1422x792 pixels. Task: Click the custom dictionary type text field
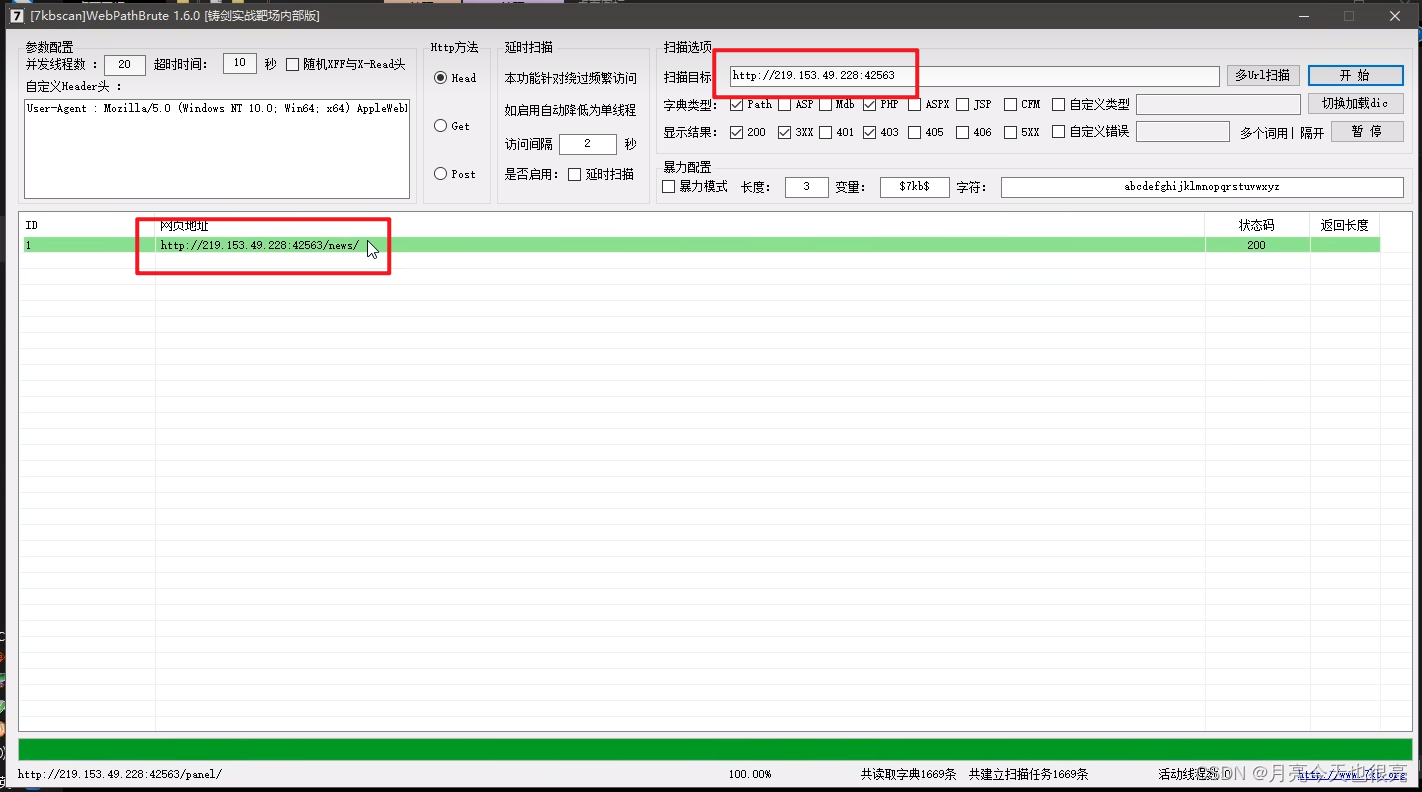[1218, 104]
